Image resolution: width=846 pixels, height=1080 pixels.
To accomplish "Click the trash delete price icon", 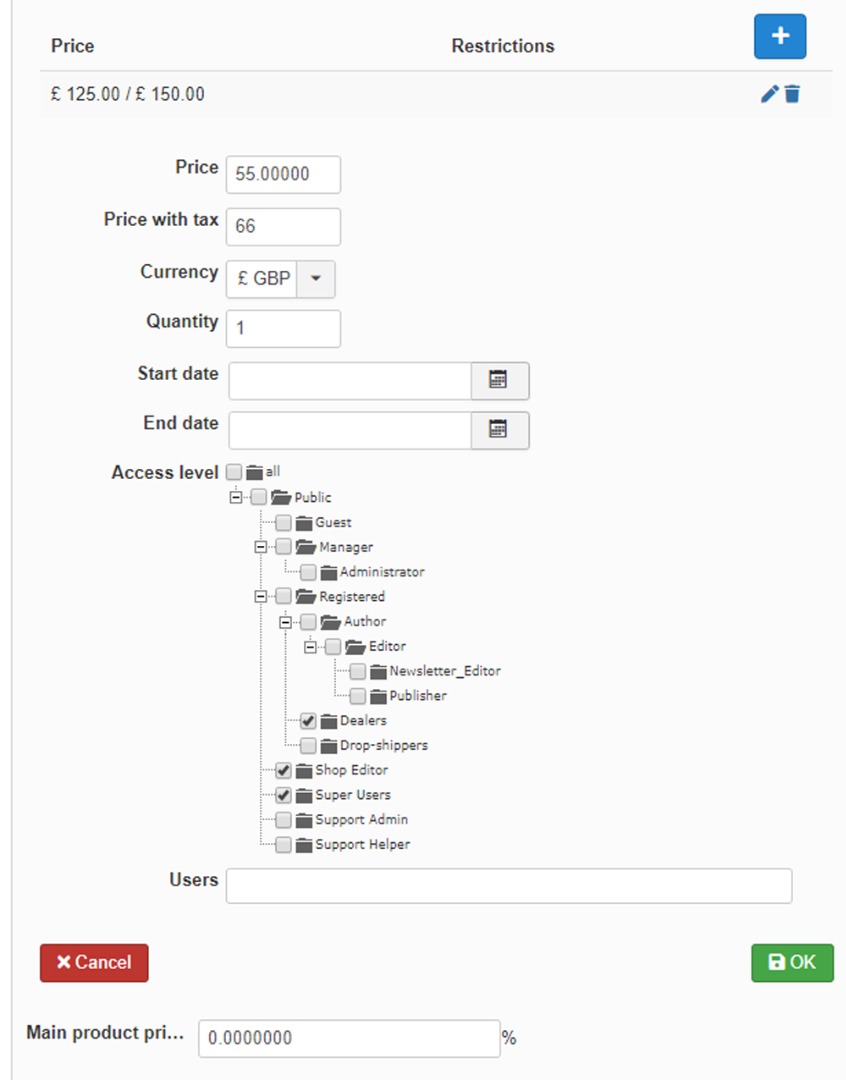I will [792, 94].
